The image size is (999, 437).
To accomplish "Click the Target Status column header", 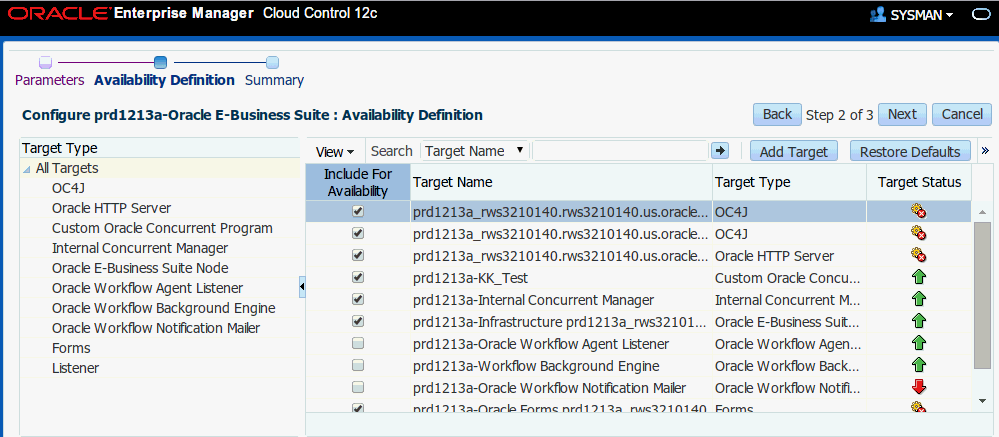I will coord(919,182).
